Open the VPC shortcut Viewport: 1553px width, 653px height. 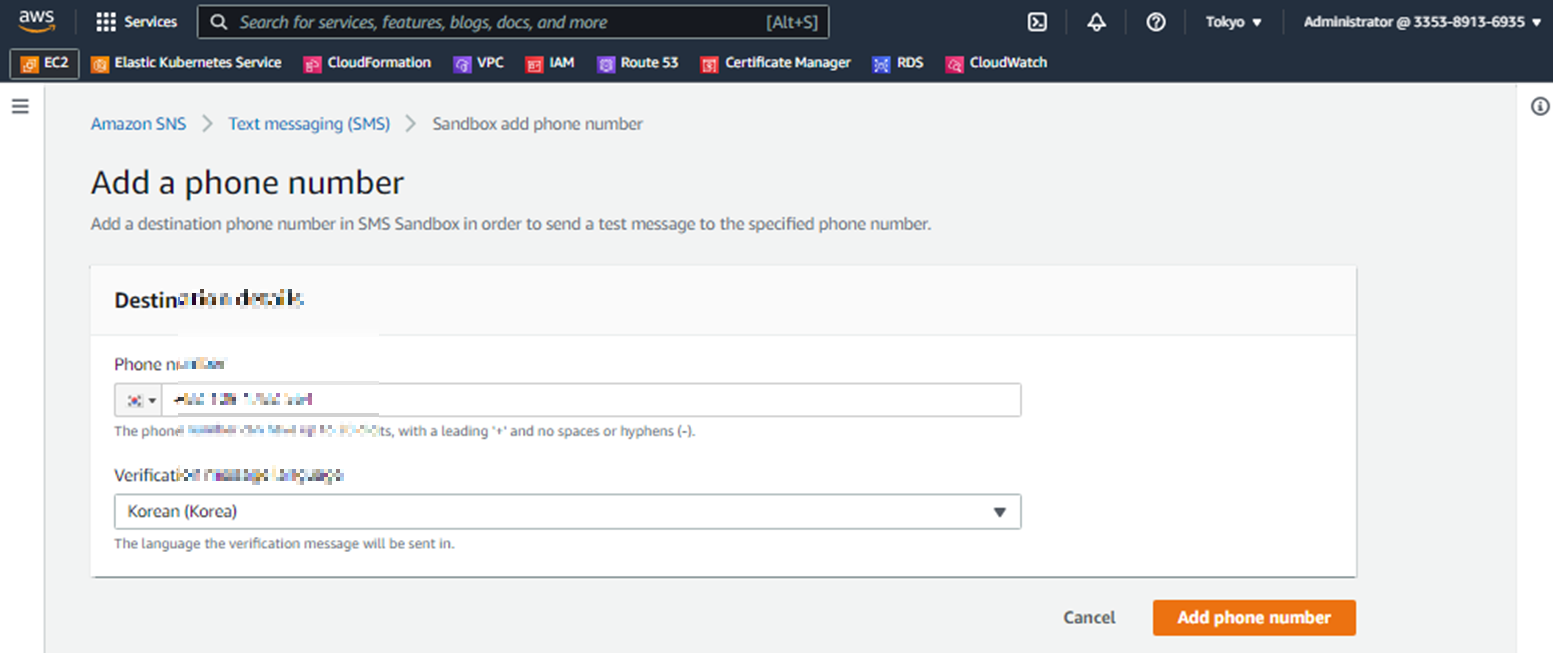478,63
